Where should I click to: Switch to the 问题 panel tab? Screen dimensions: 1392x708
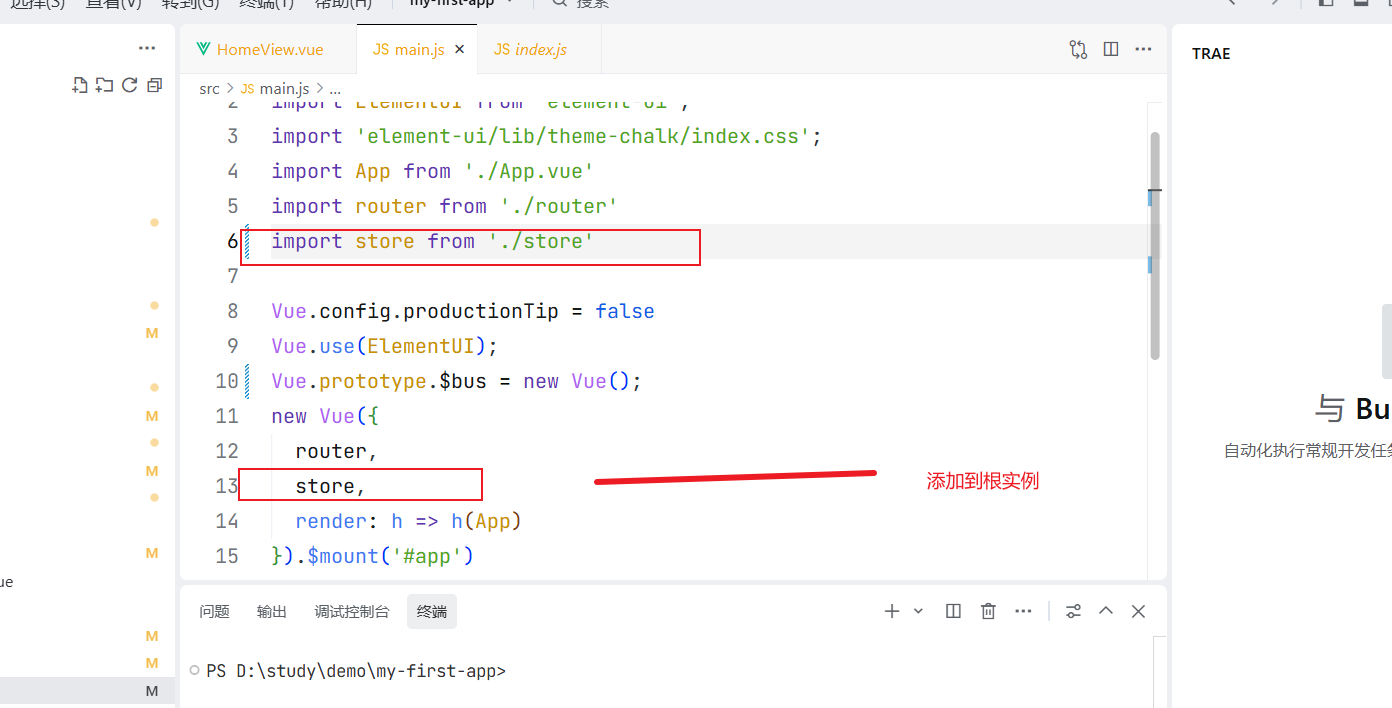(x=214, y=610)
